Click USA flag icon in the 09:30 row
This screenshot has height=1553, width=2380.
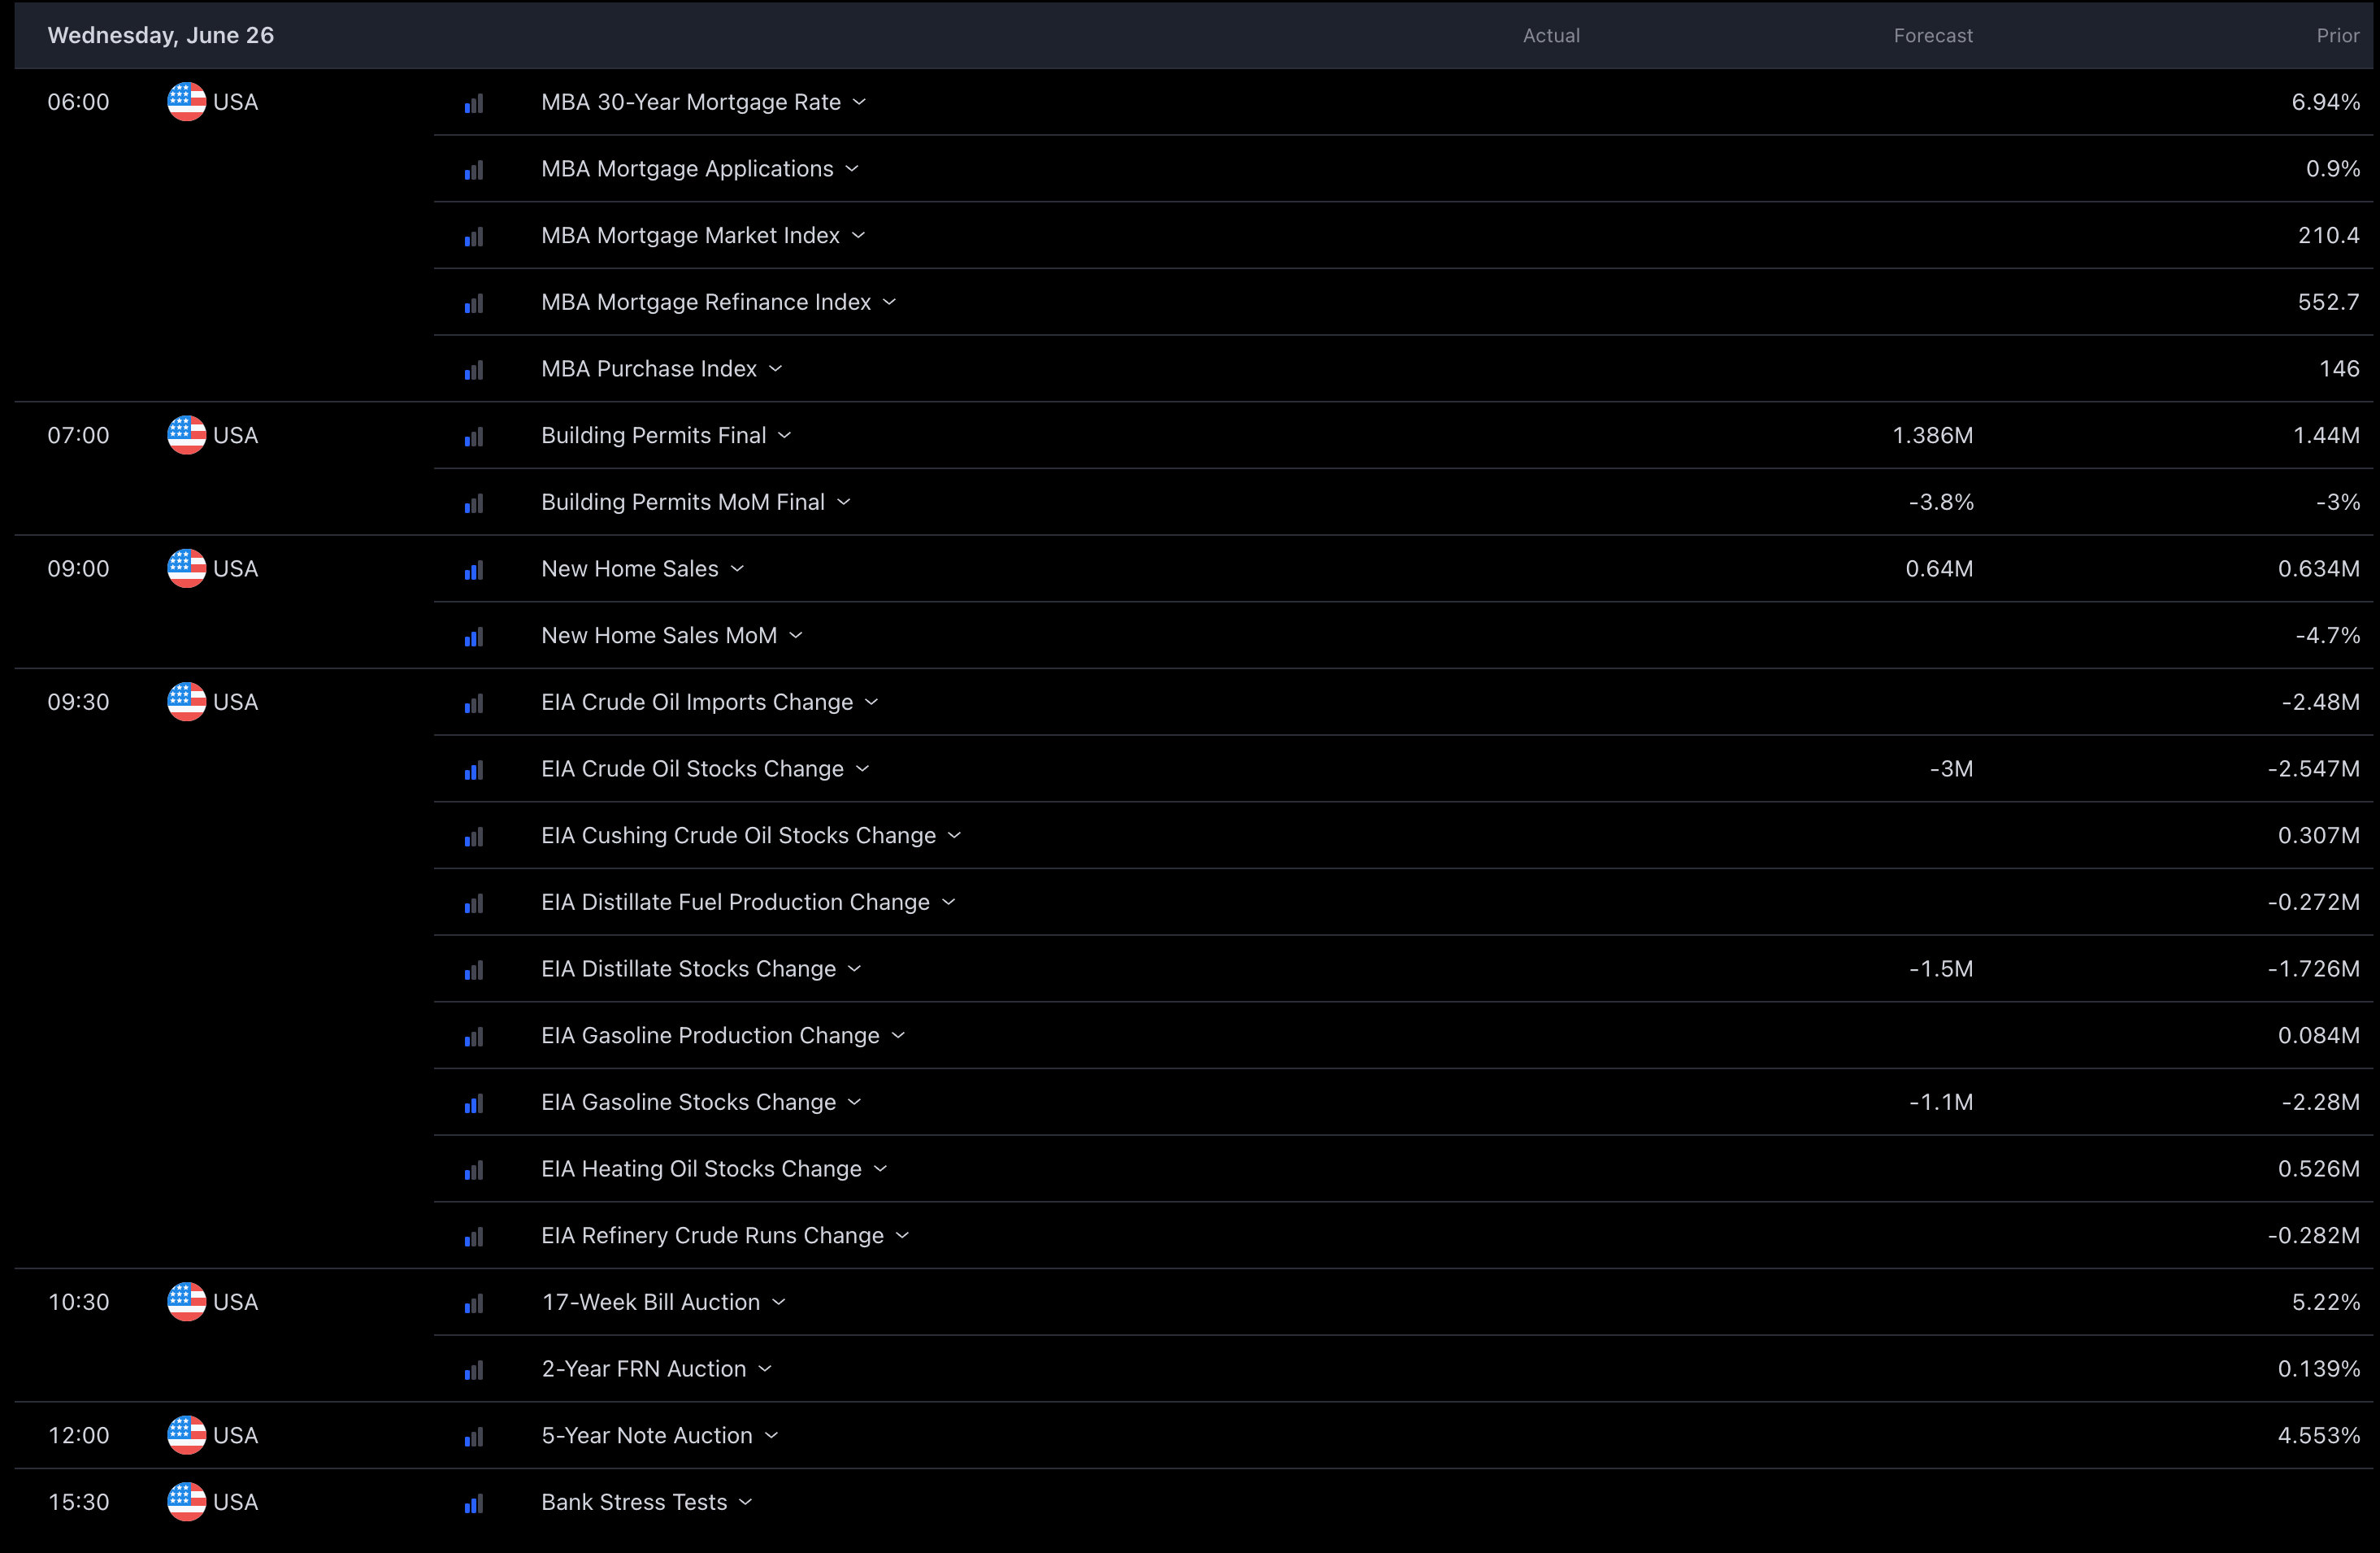[186, 702]
